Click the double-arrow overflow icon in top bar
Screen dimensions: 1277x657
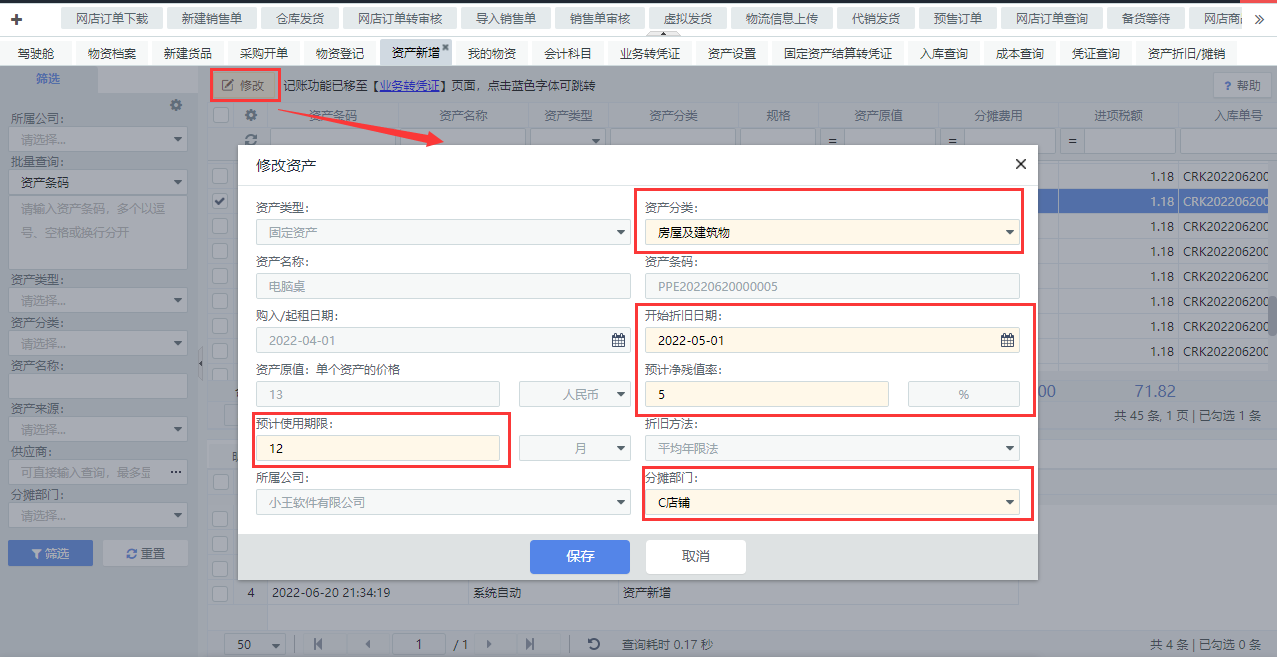pyautogui.click(x=1258, y=19)
